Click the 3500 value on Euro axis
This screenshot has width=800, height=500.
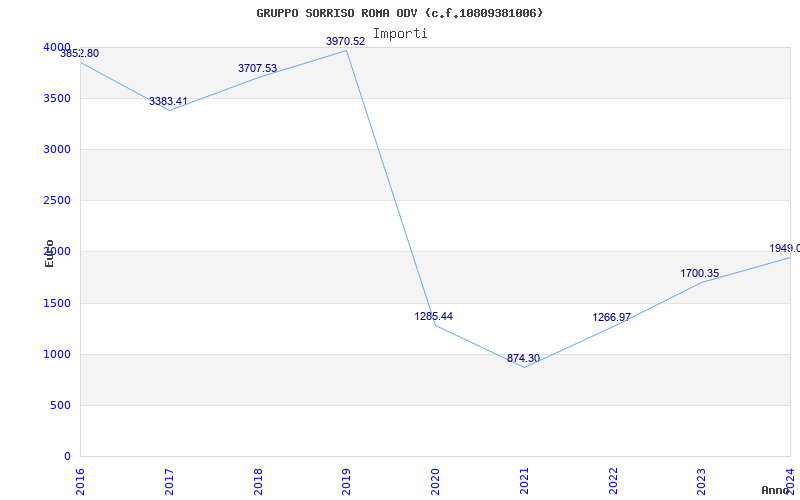coord(57,98)
